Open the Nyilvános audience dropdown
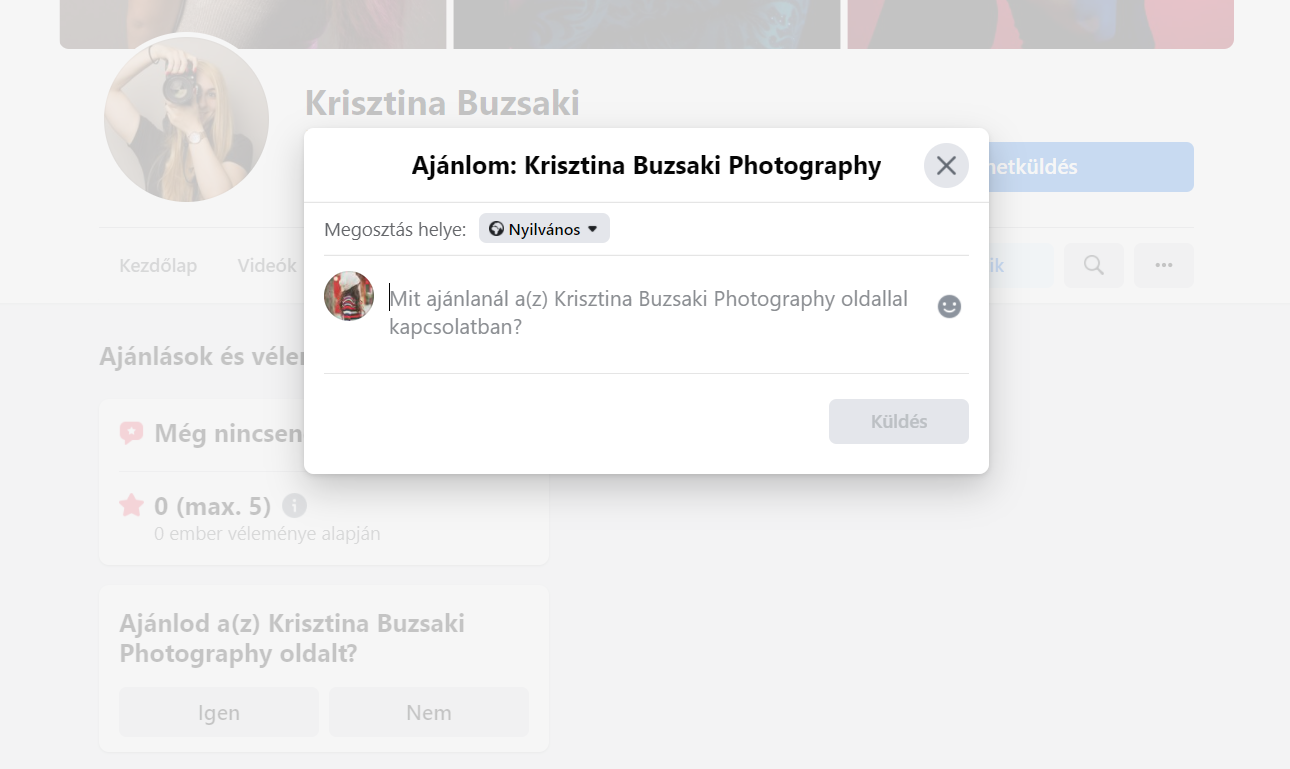 coord(544,229)
